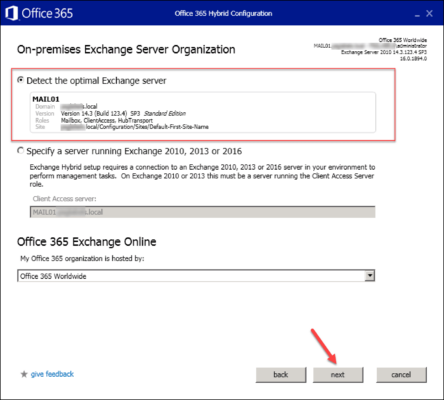Image resolution: width=444 pixels, height=400 pixels.
Task: Click the On-premises Exchange Server Organization heading
Action: 126,49
